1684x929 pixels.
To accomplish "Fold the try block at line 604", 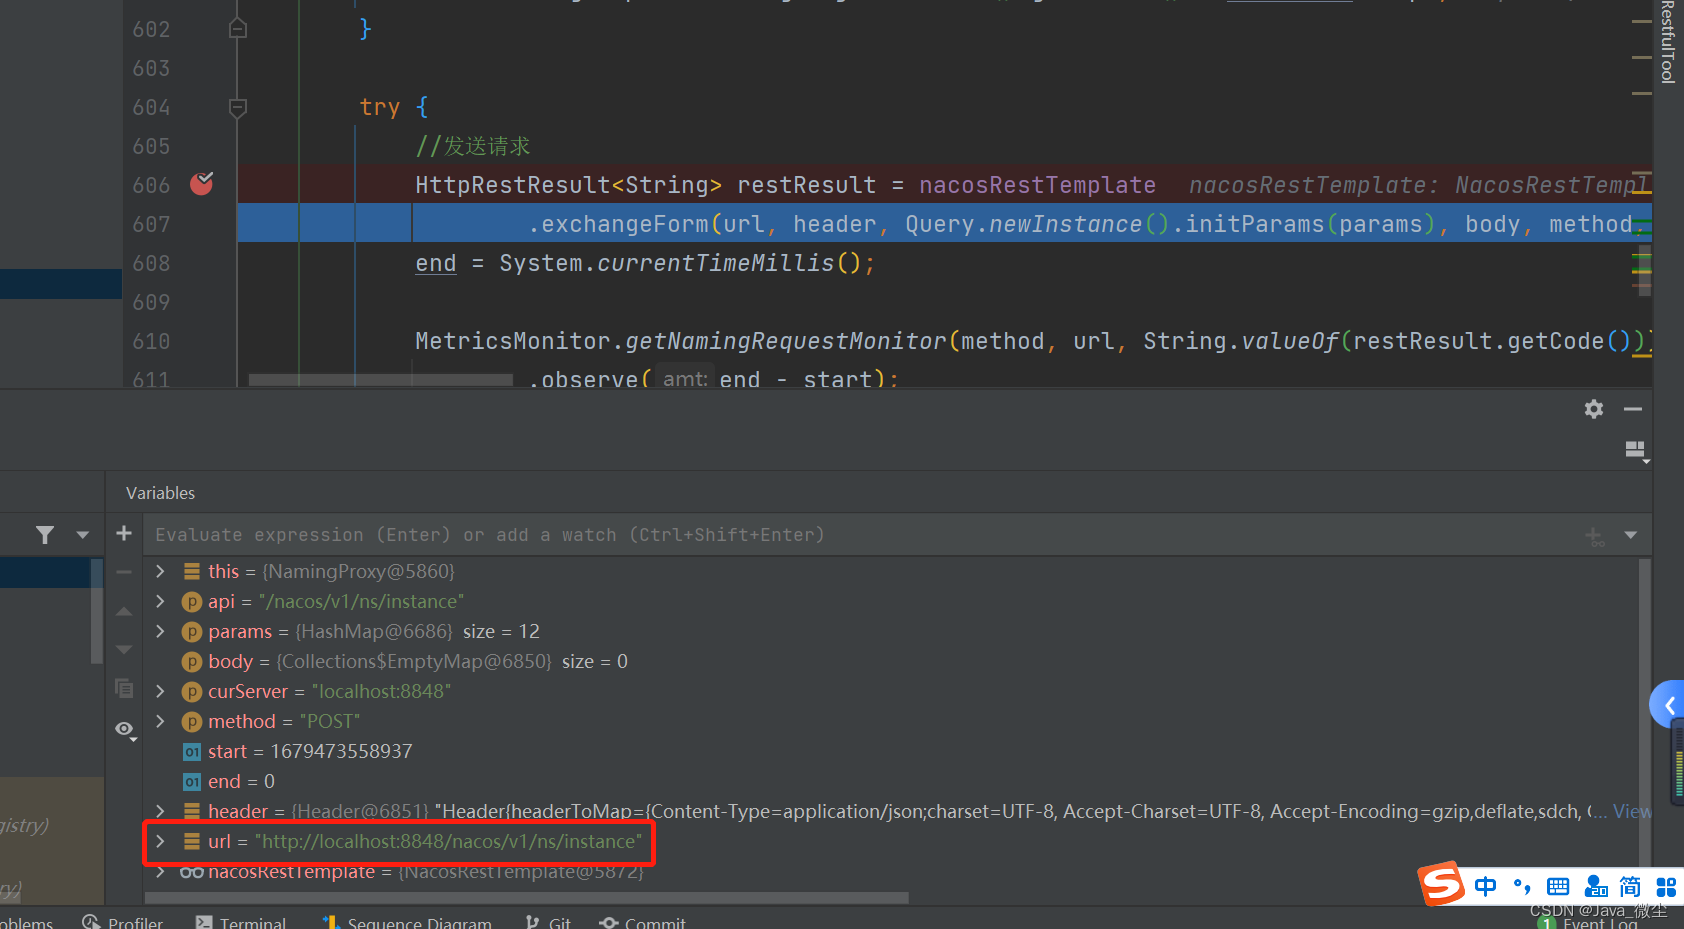I will point(238,107).
